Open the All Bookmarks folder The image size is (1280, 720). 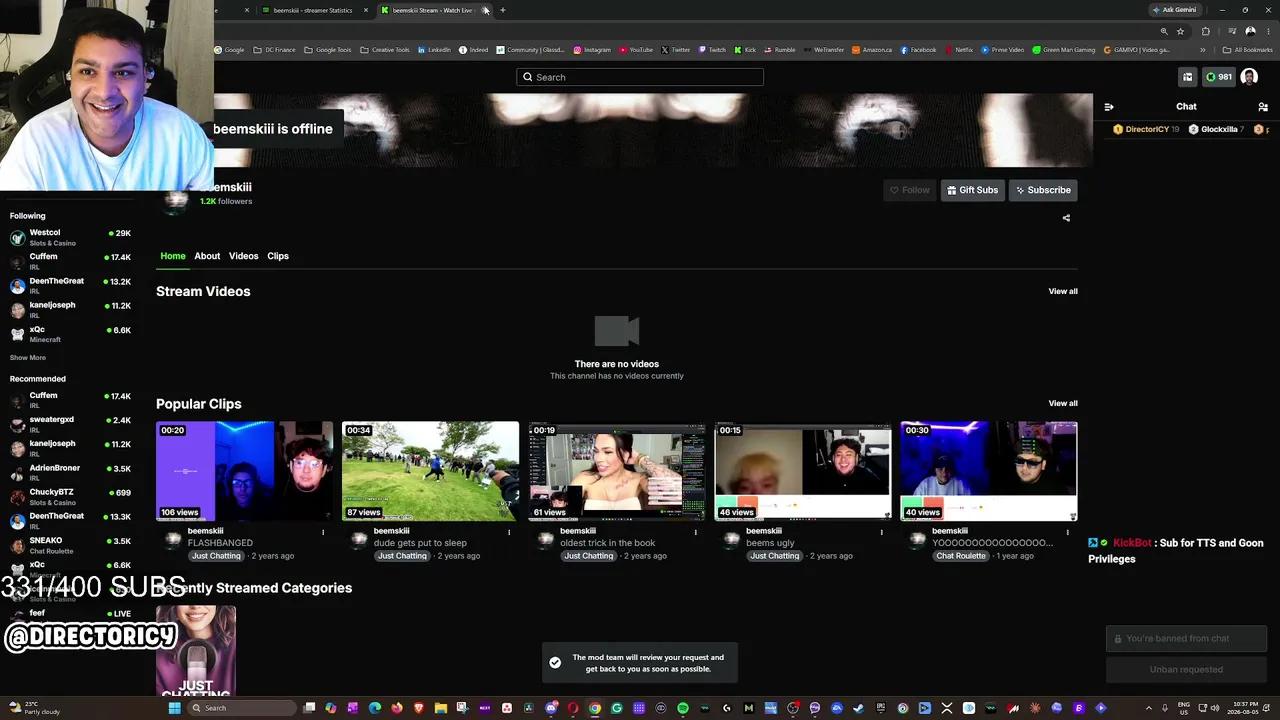pyautogui.click(x=1248, y=50)
